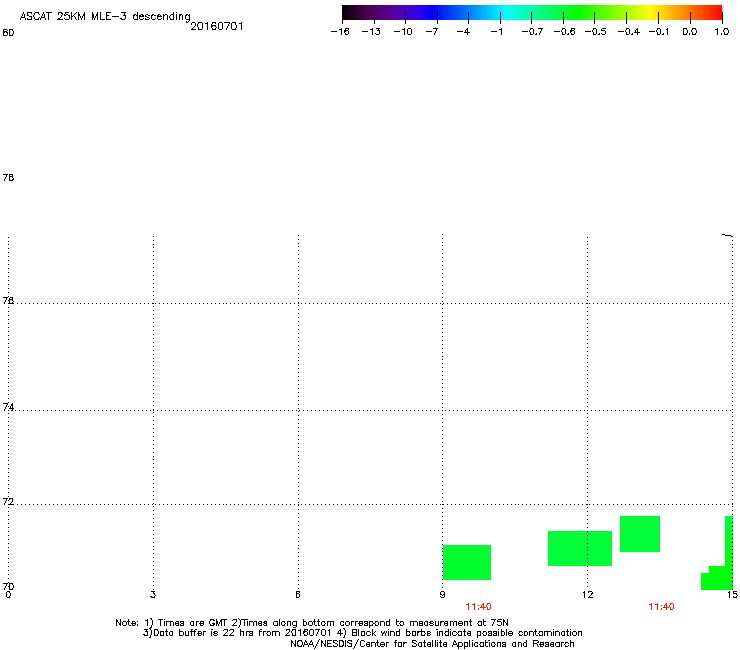
Task: Click the colorbar label "-1"
Action: (496, 32)
